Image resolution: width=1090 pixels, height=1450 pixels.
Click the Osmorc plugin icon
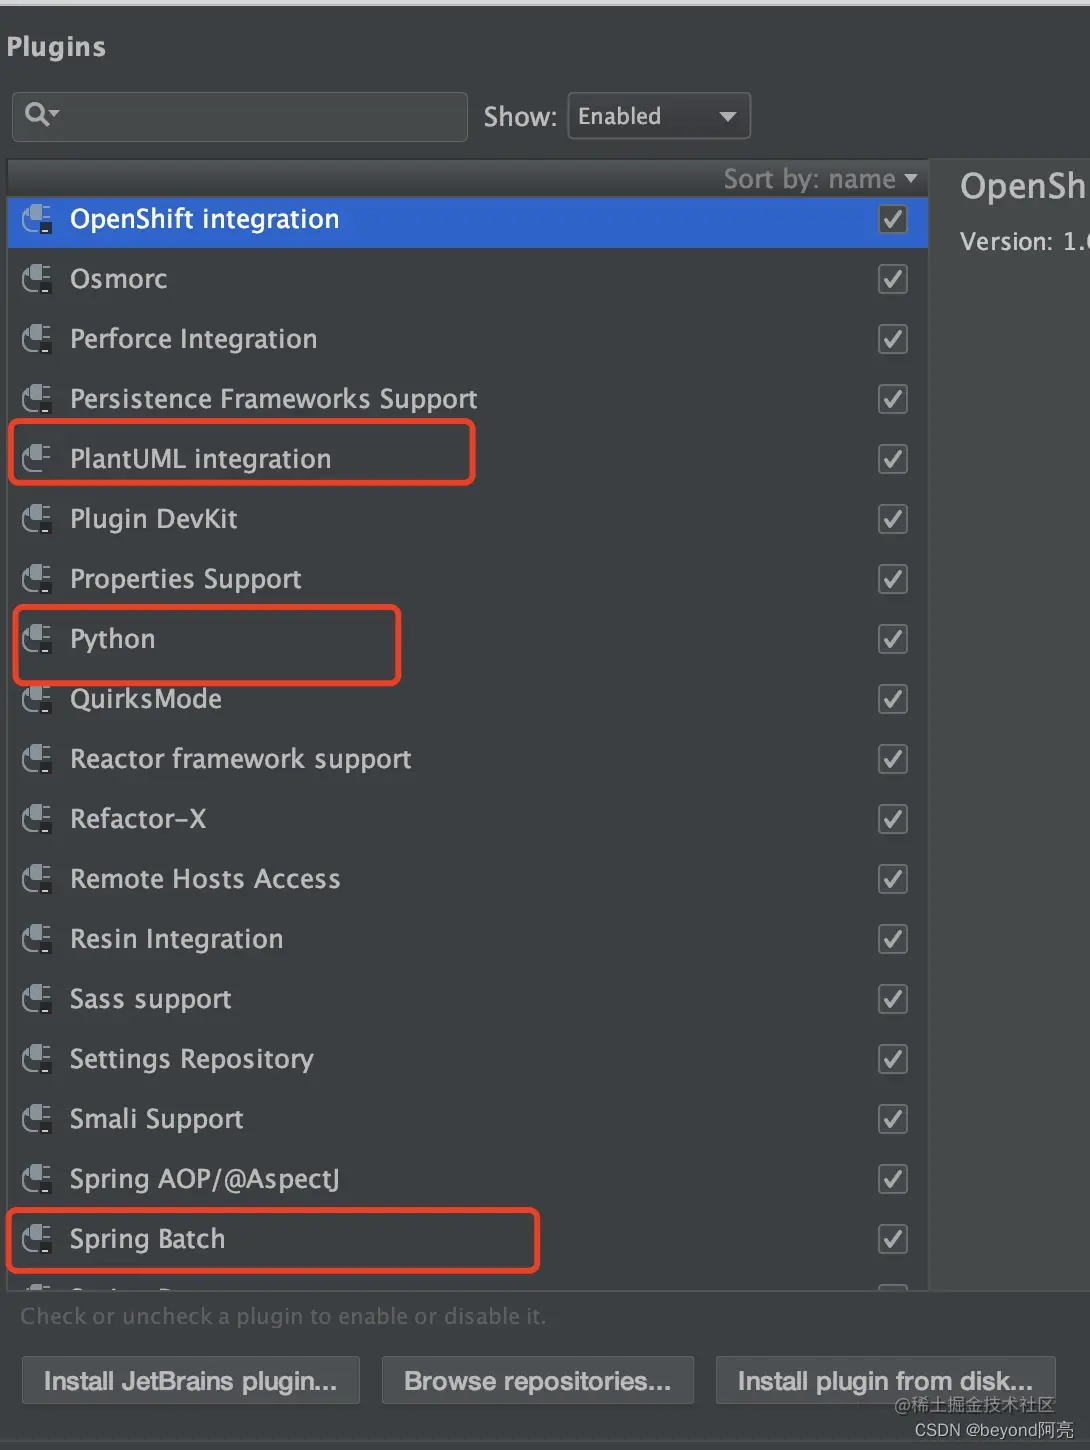pyautogui.click(x=37, y=279)
